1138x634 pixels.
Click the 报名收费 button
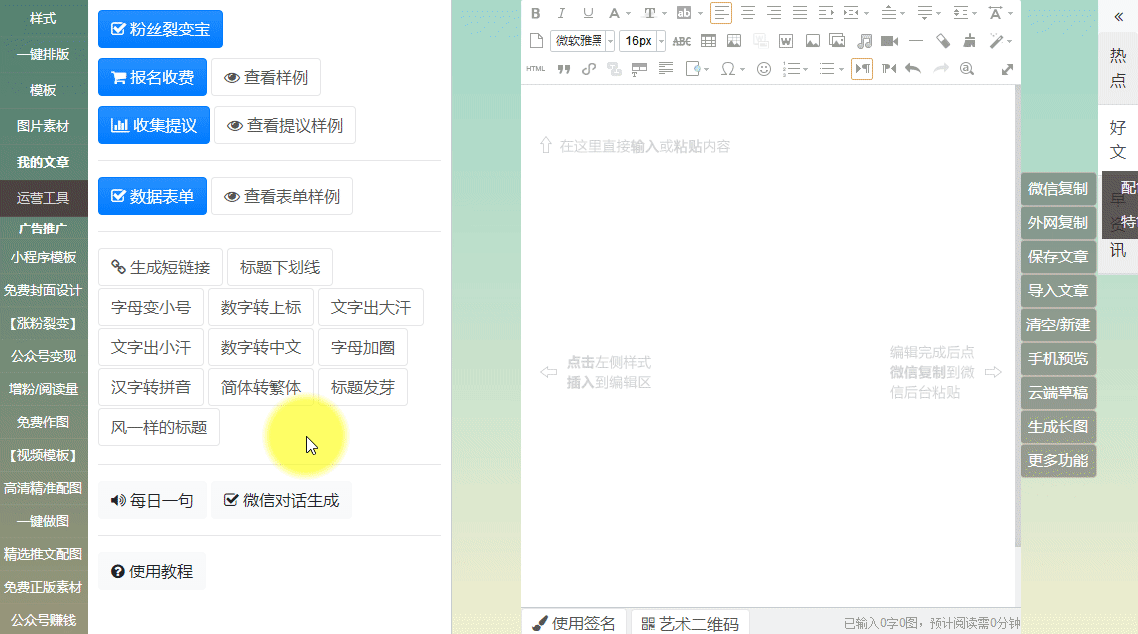152,78
